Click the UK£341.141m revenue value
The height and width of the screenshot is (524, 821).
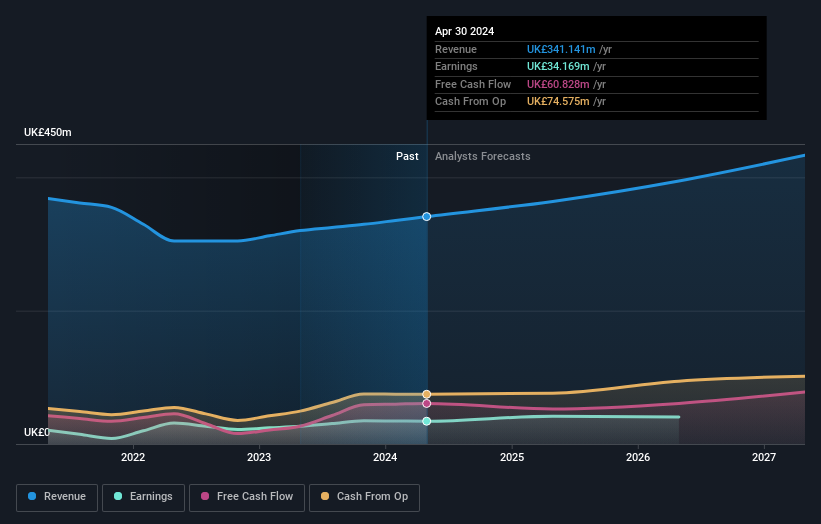561,49
